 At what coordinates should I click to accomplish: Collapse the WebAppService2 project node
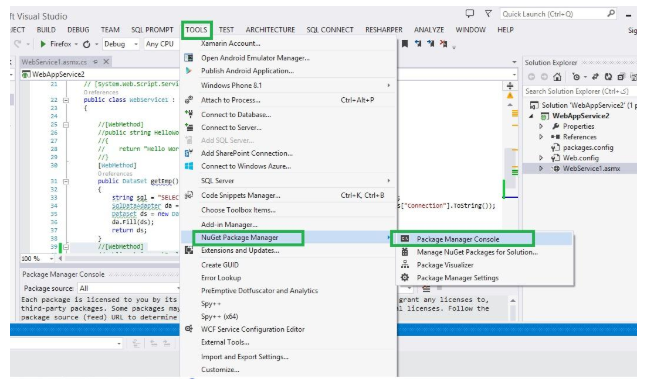(x=531, y=116)
